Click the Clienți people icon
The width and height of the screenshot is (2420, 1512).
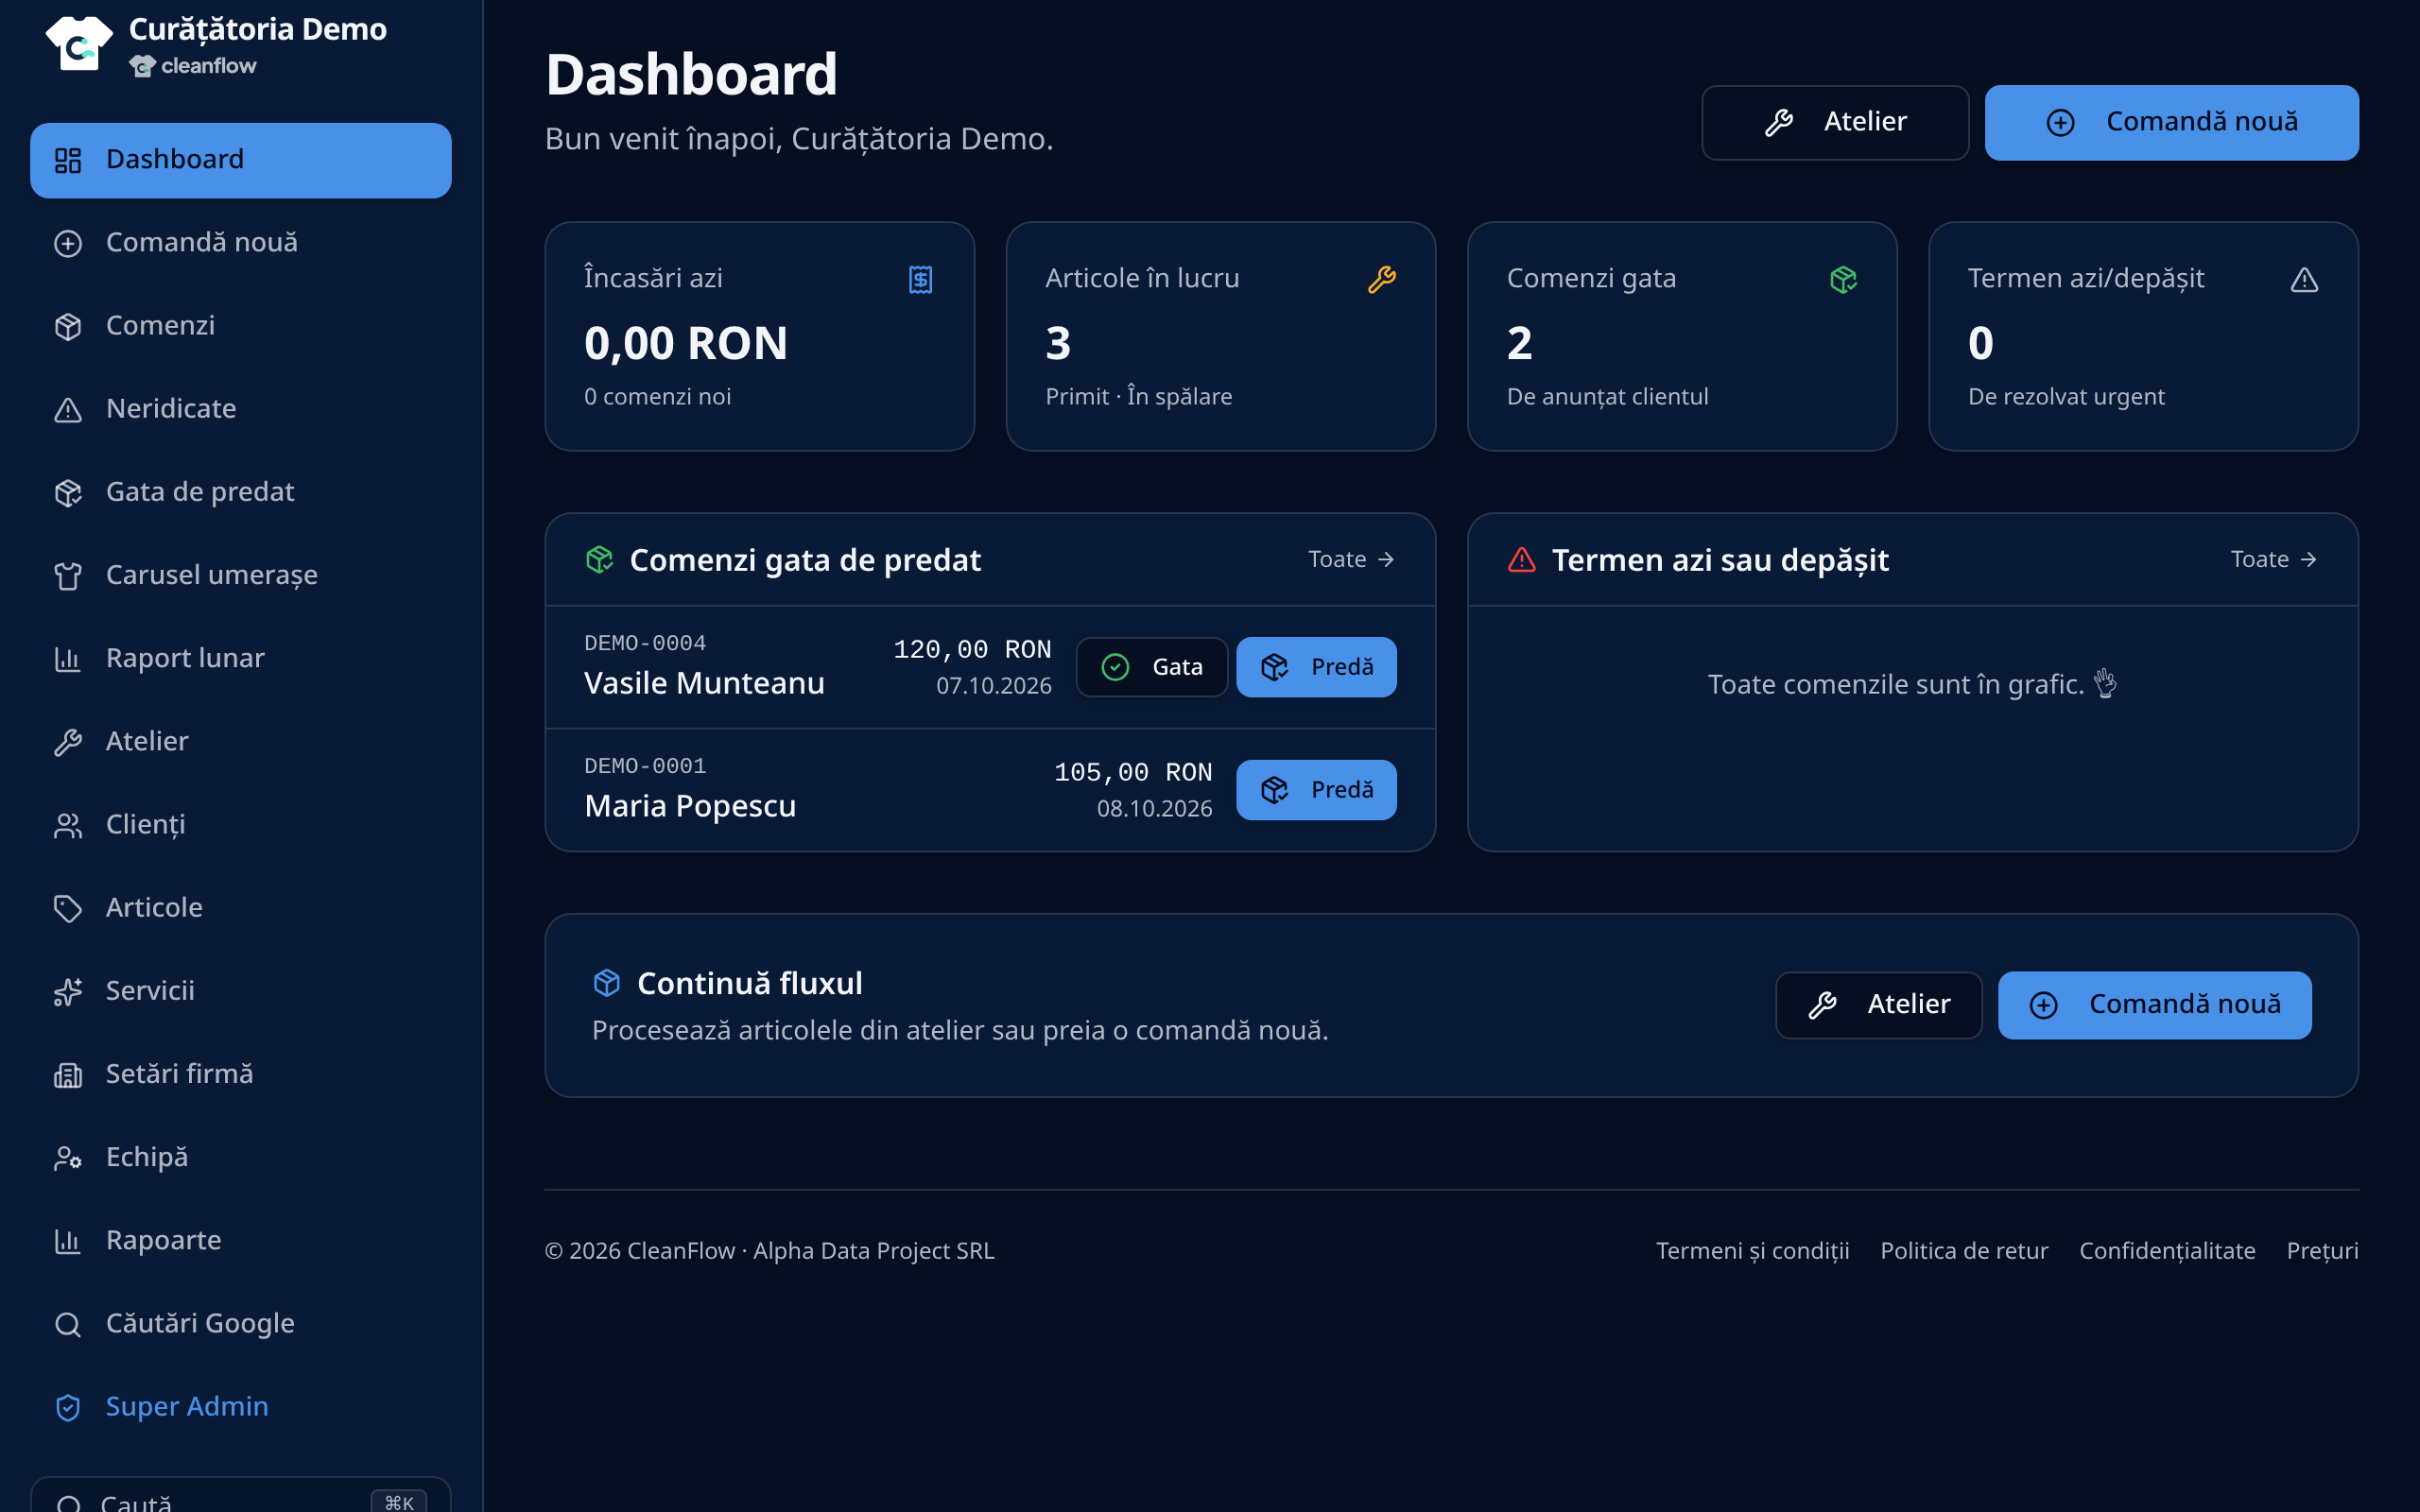[x=68, y=826]
